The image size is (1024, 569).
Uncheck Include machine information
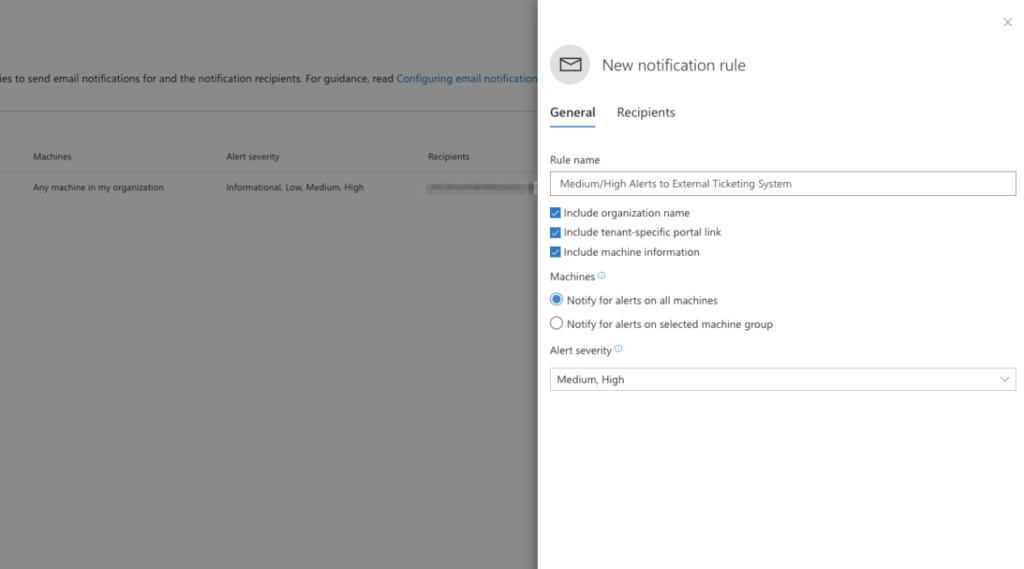click(x=555, y=252)
